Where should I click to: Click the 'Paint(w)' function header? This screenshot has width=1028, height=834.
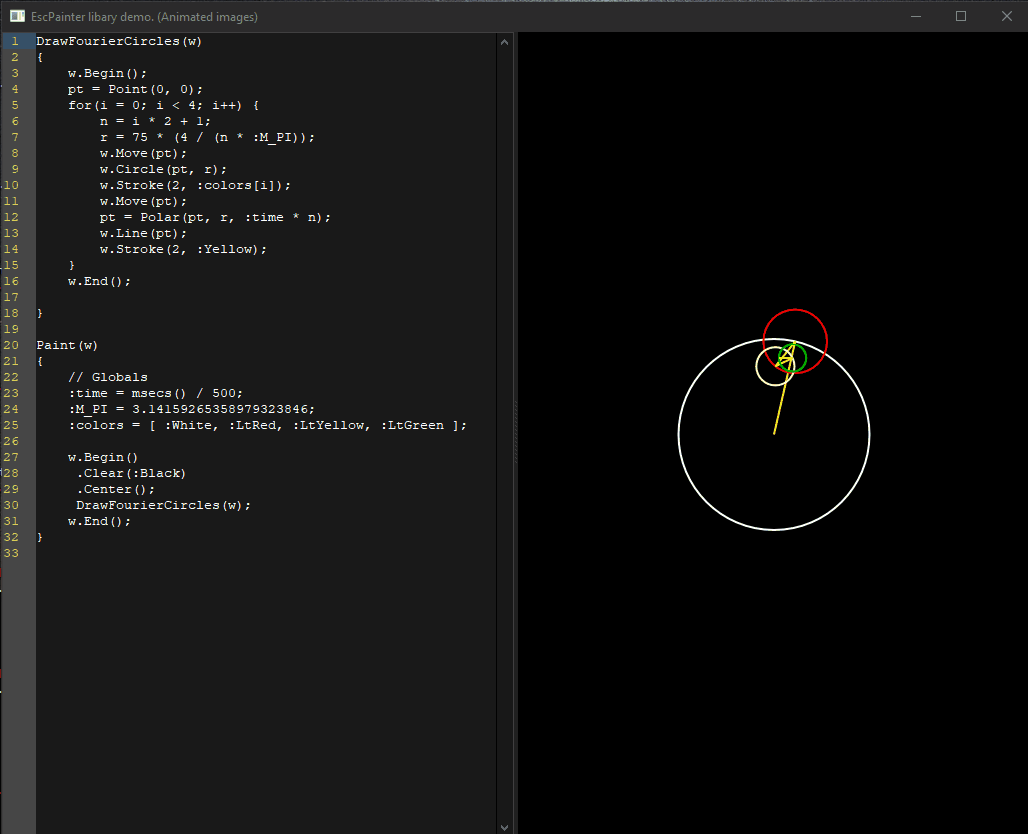(x=67, y=346)
